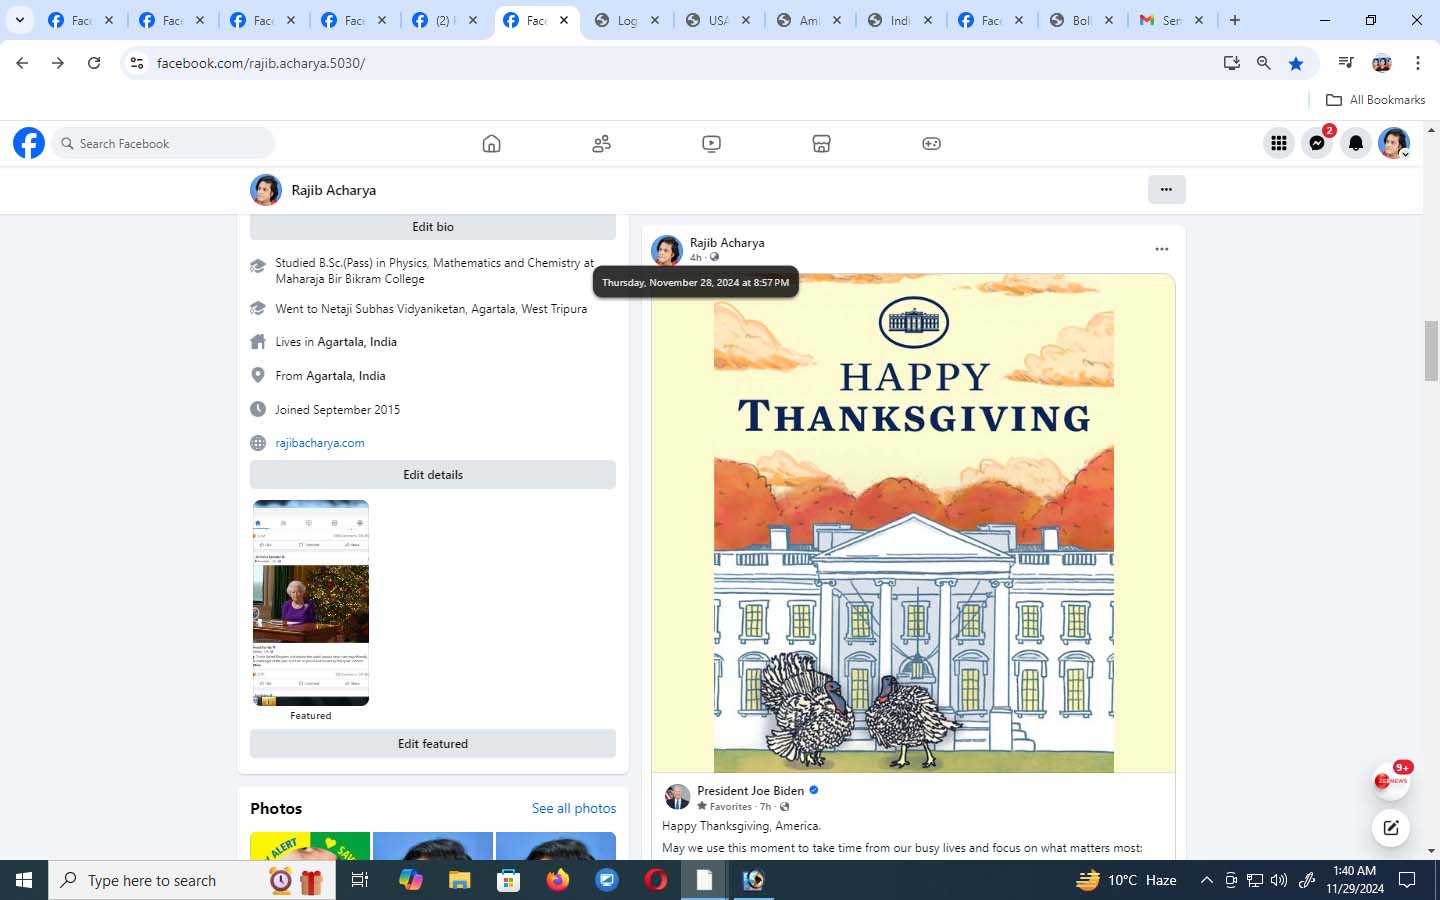Image resolution: width=1440 pixels, height=900 pixels.
Task: Show hidden system tray icons
Action: pyautogui.click(x=1207, y=880)
